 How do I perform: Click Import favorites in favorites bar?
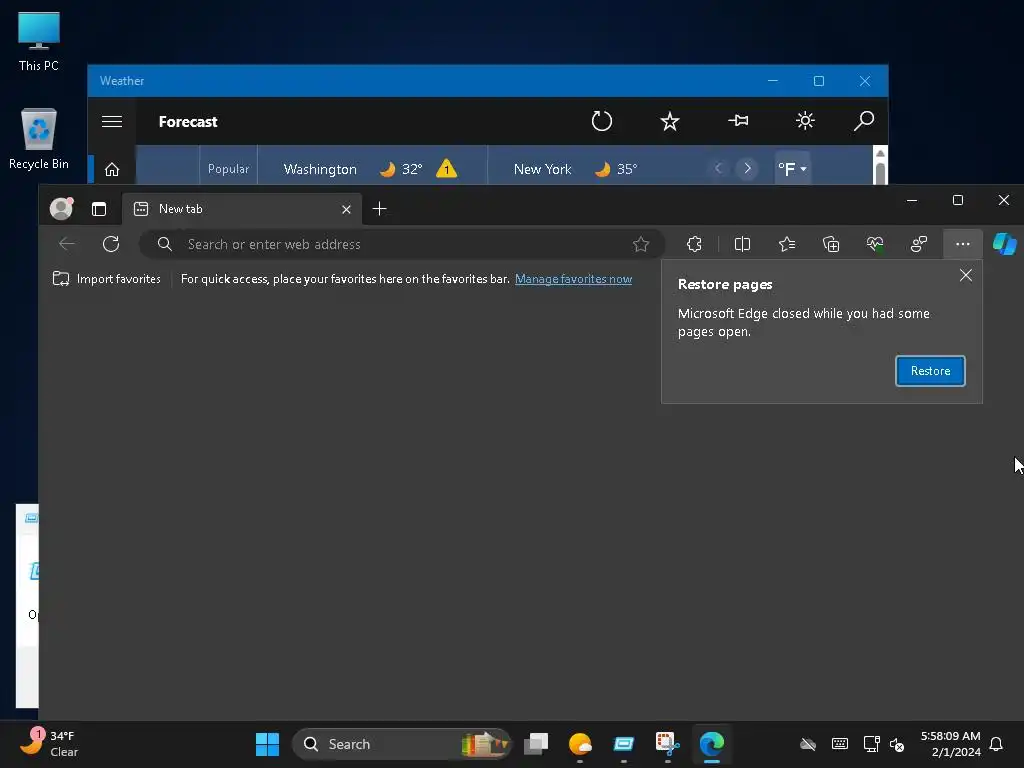pos(106,279)
